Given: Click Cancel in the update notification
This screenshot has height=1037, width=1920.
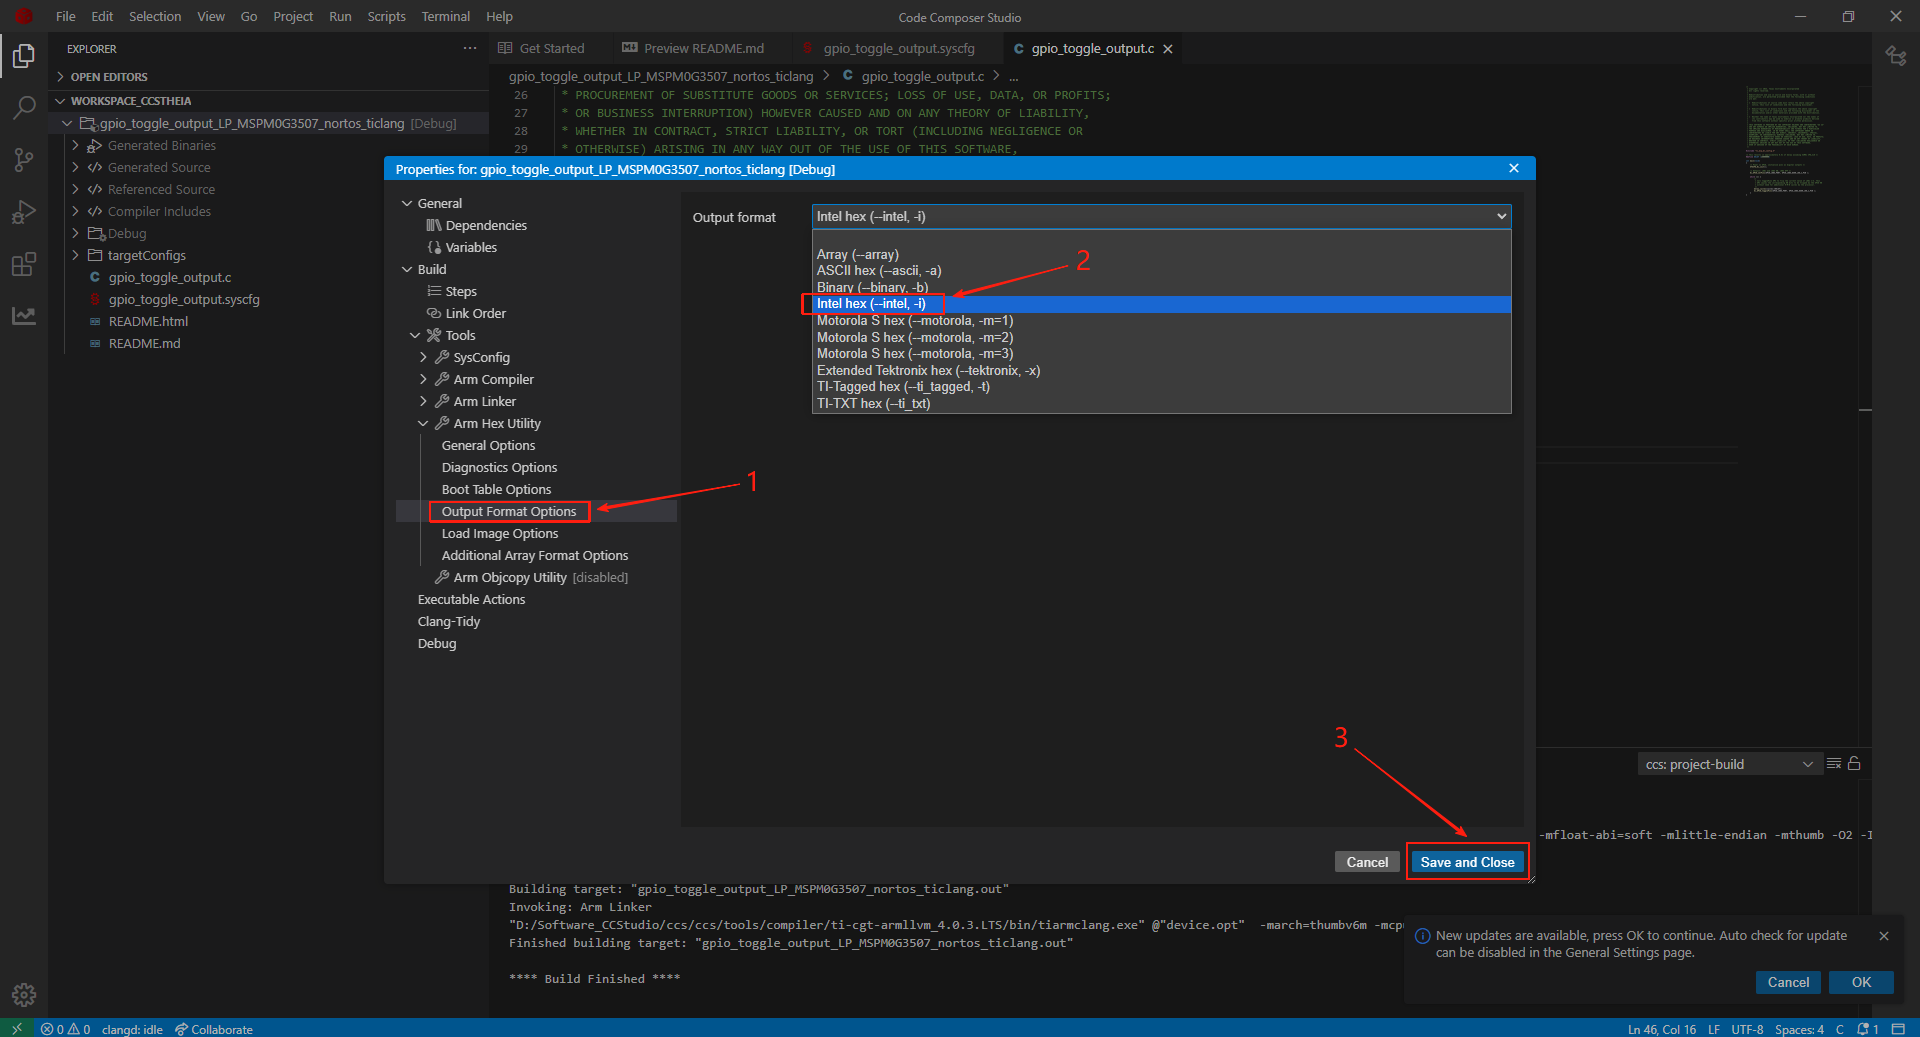Looking at the screenshot, I should tap(1788, 982).
